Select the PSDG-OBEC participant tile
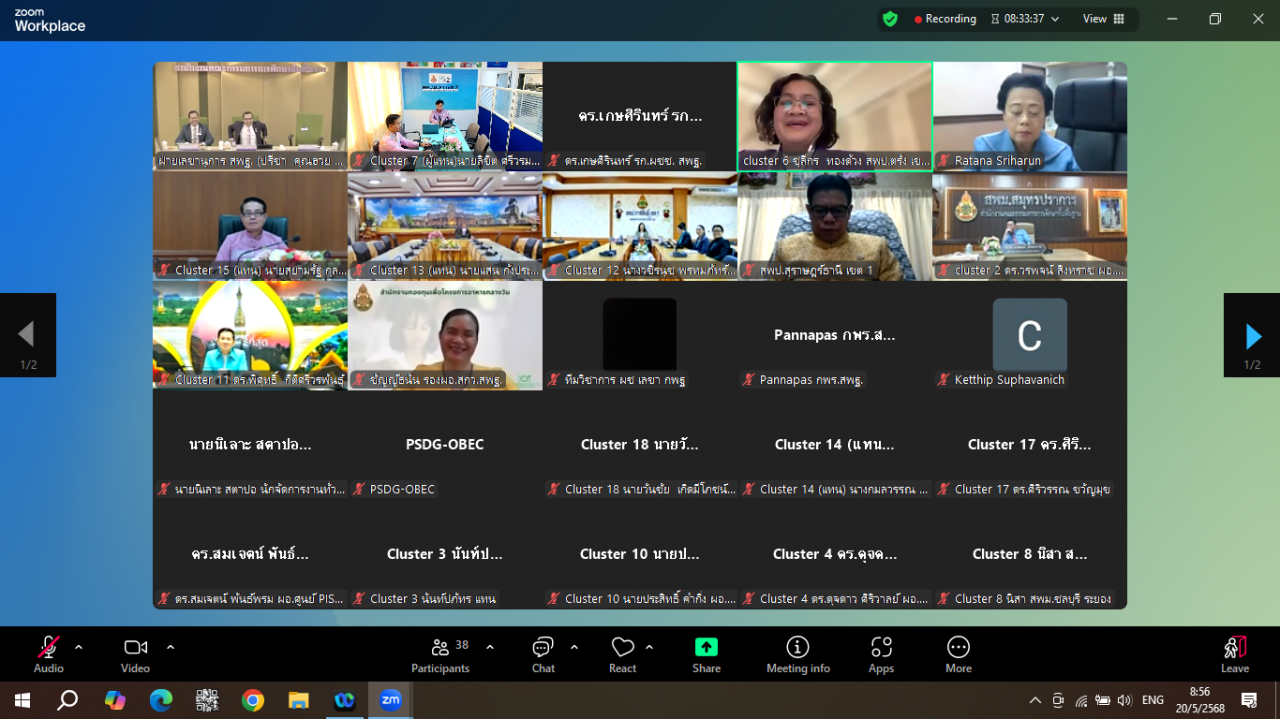Screen dimensions: 1280x719 point(445,445)
